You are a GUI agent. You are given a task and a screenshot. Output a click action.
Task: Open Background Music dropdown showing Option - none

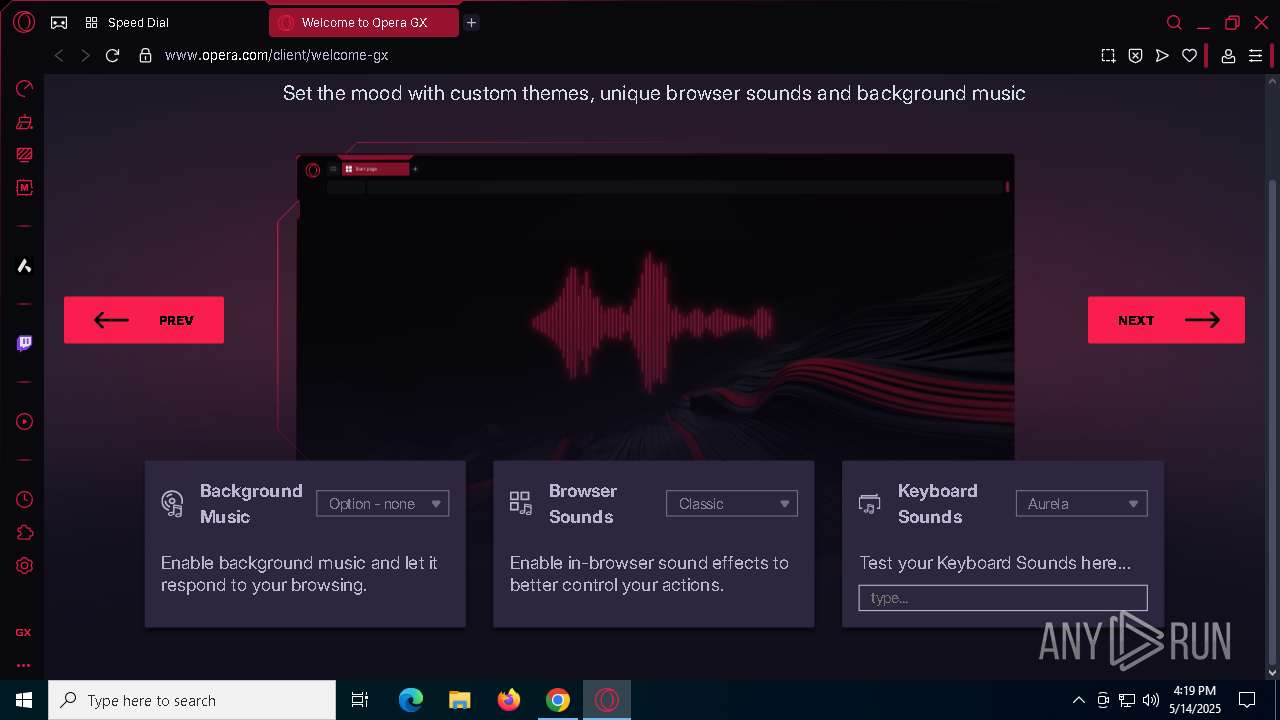382,504
